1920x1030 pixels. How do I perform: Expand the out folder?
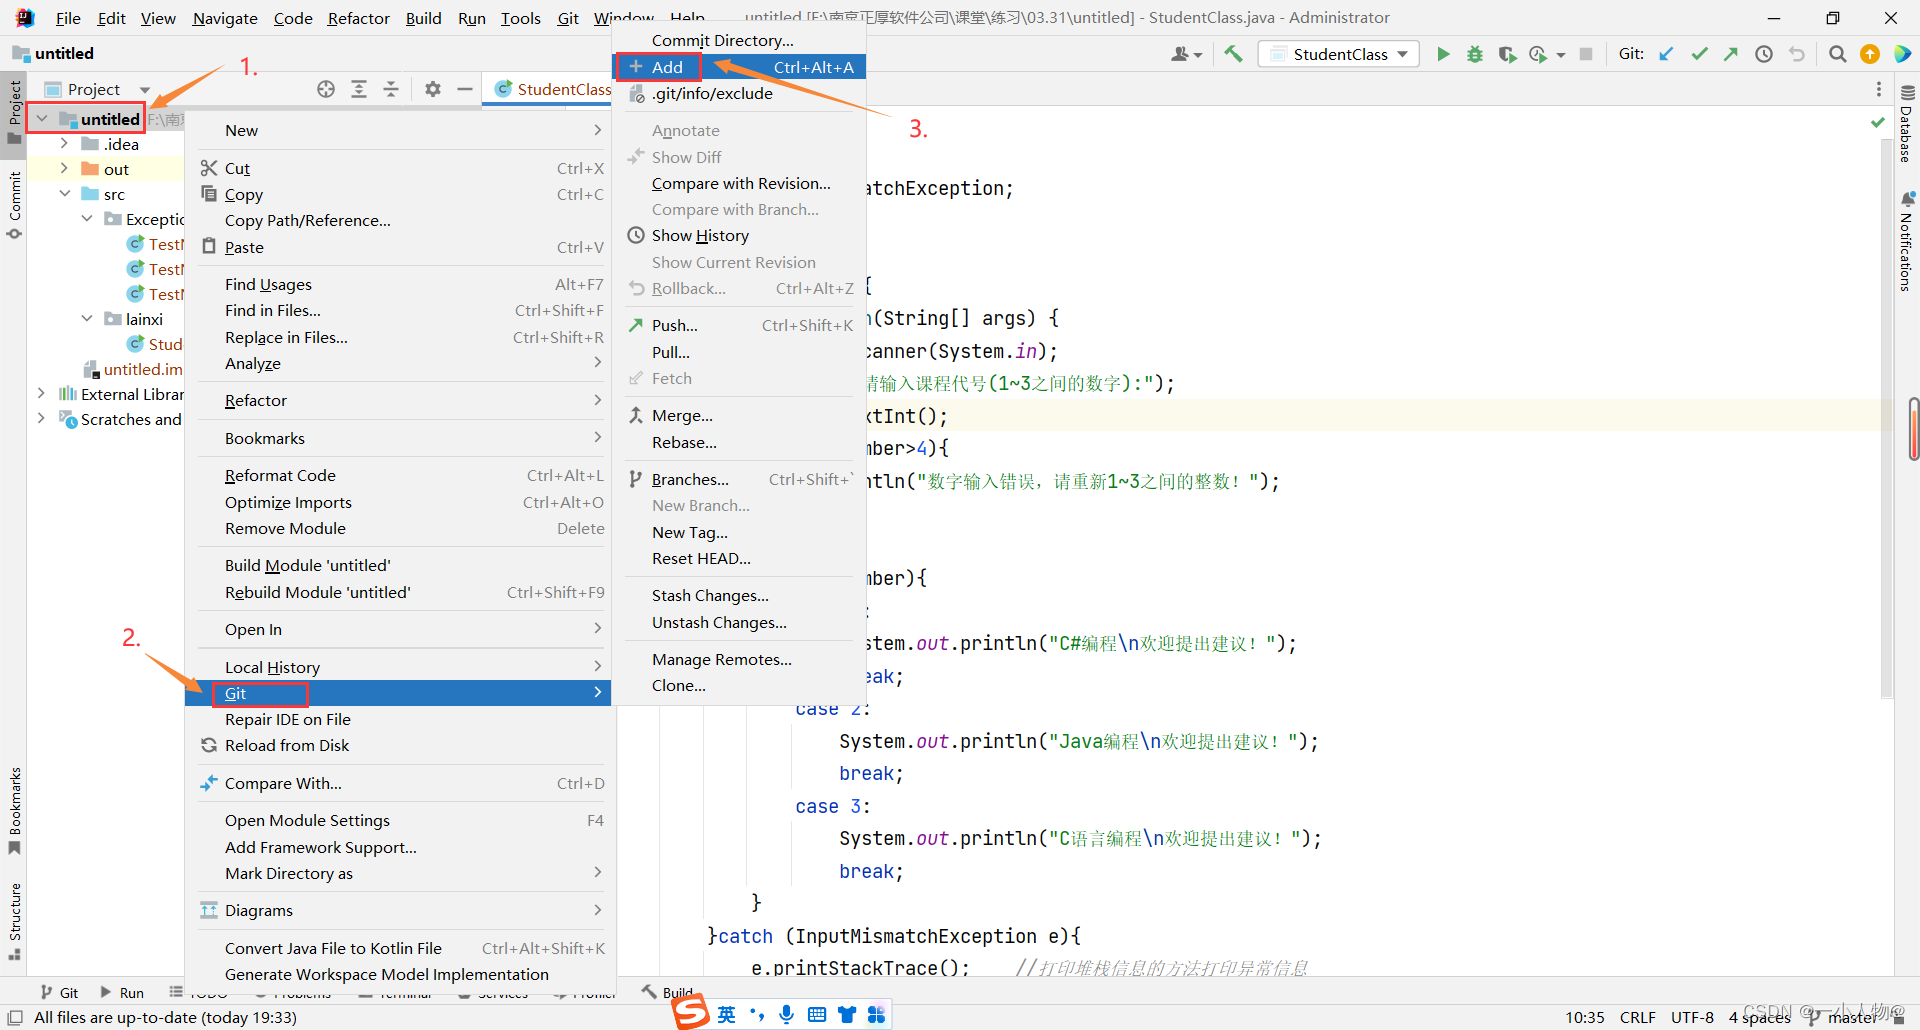pyautogui.click(x=64, y=169)
